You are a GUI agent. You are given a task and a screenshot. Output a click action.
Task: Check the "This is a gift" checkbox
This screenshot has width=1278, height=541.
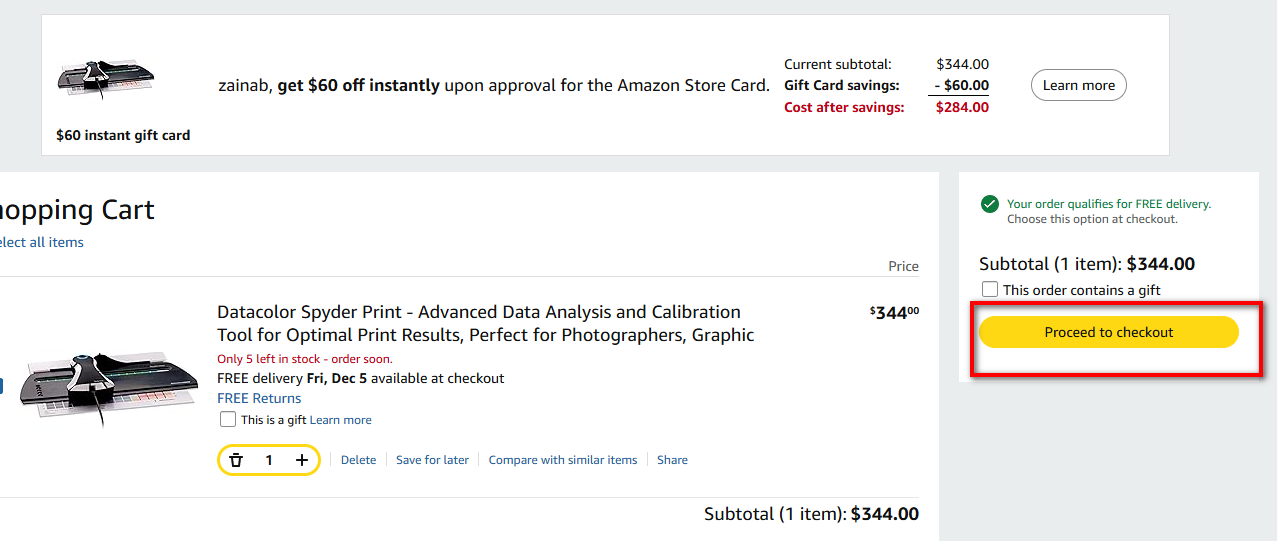pos(228,420)
